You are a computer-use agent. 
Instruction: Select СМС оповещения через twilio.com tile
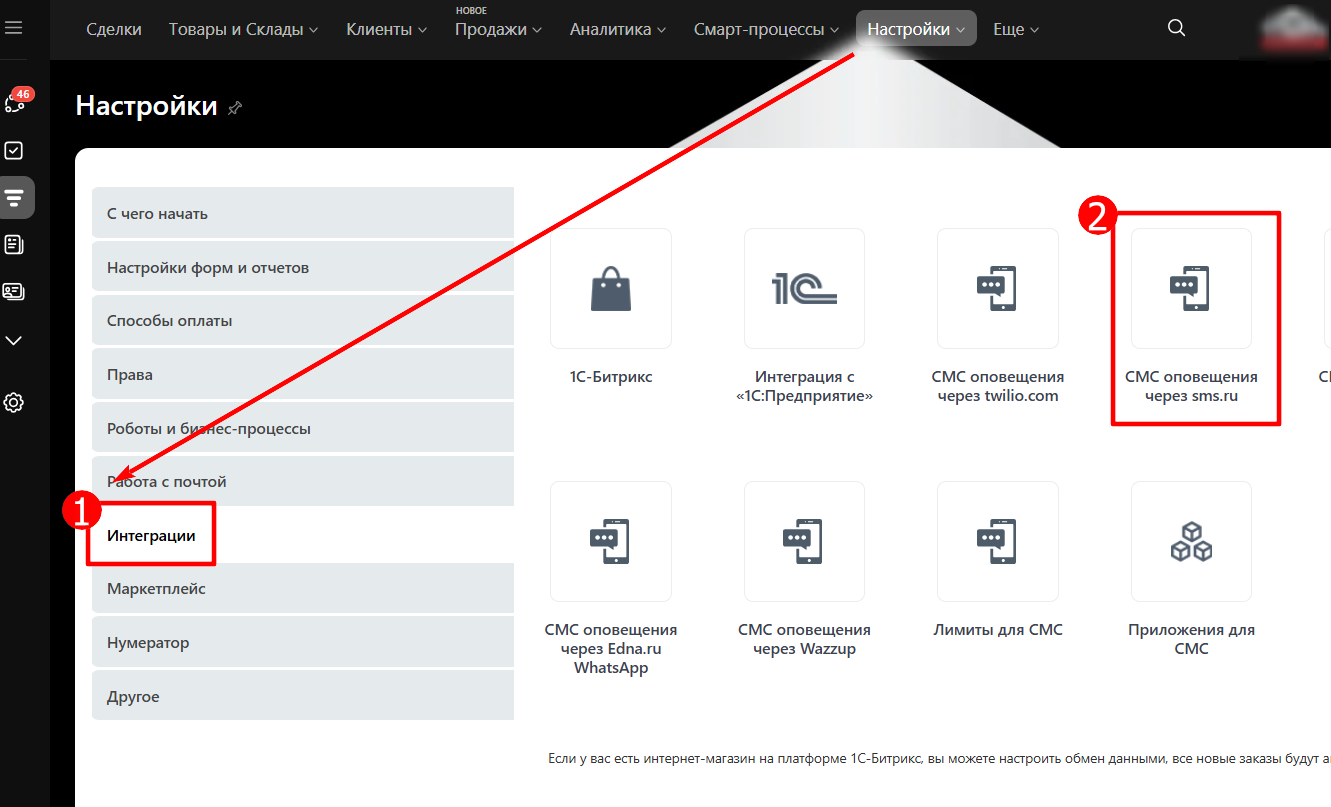pos(997,288)
